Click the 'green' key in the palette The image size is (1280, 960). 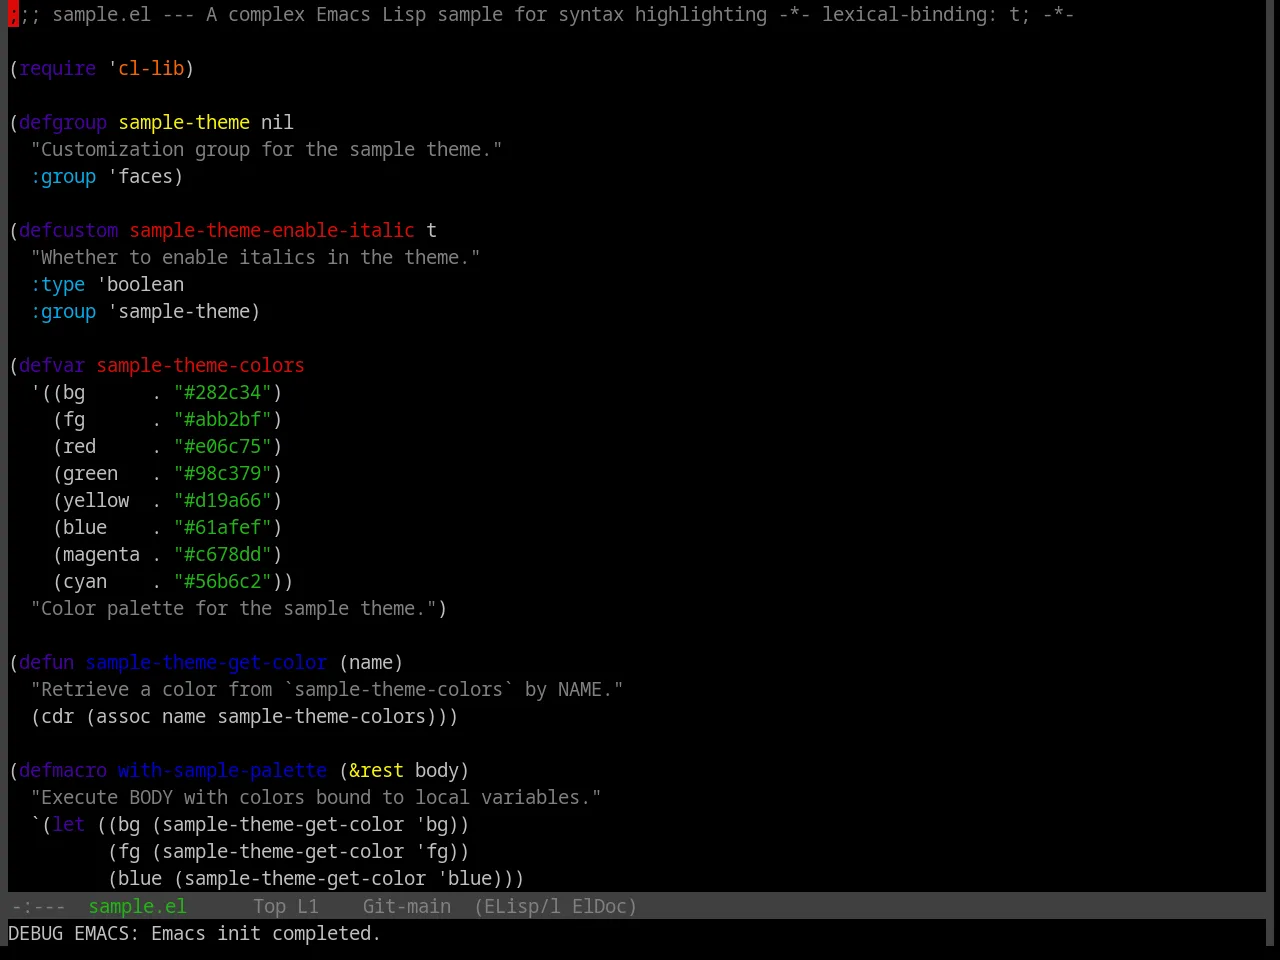(x=90, y=473)
